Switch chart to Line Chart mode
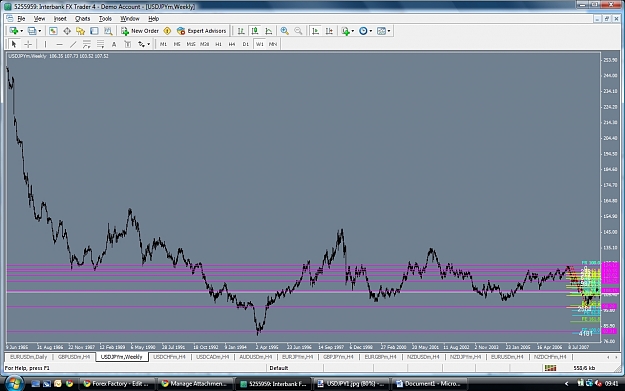The width and height of the screenshot is (625, 391). [x=269, y=31]
